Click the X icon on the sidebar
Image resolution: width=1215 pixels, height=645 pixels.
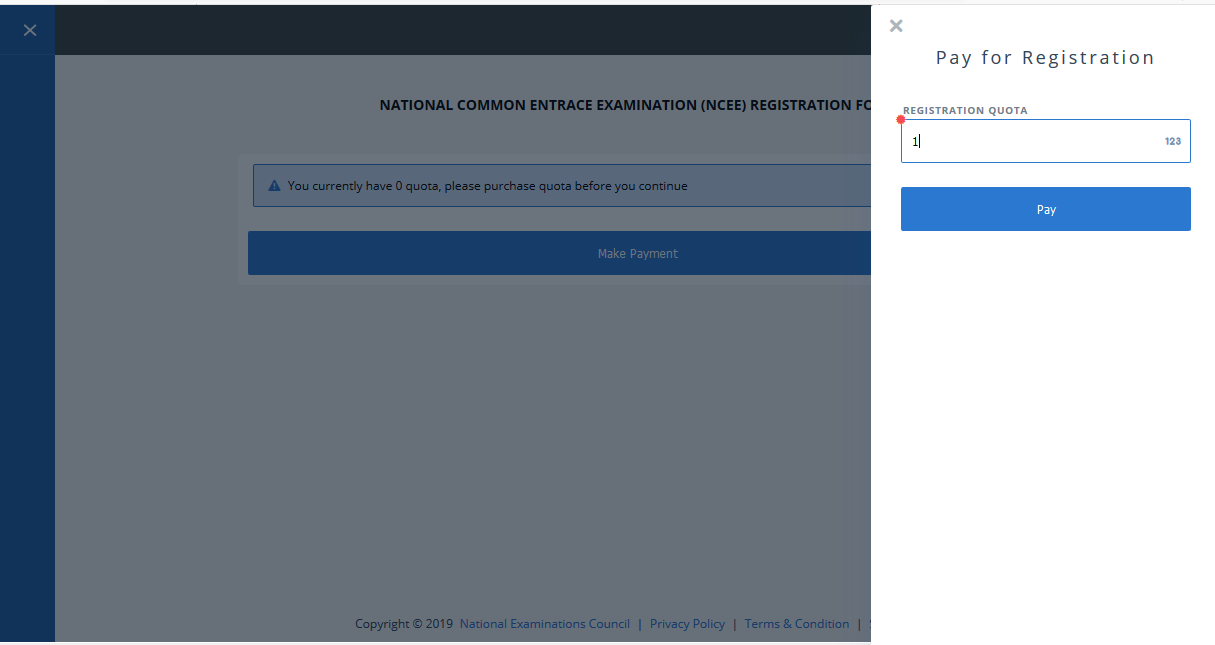[x=28, y=29]
